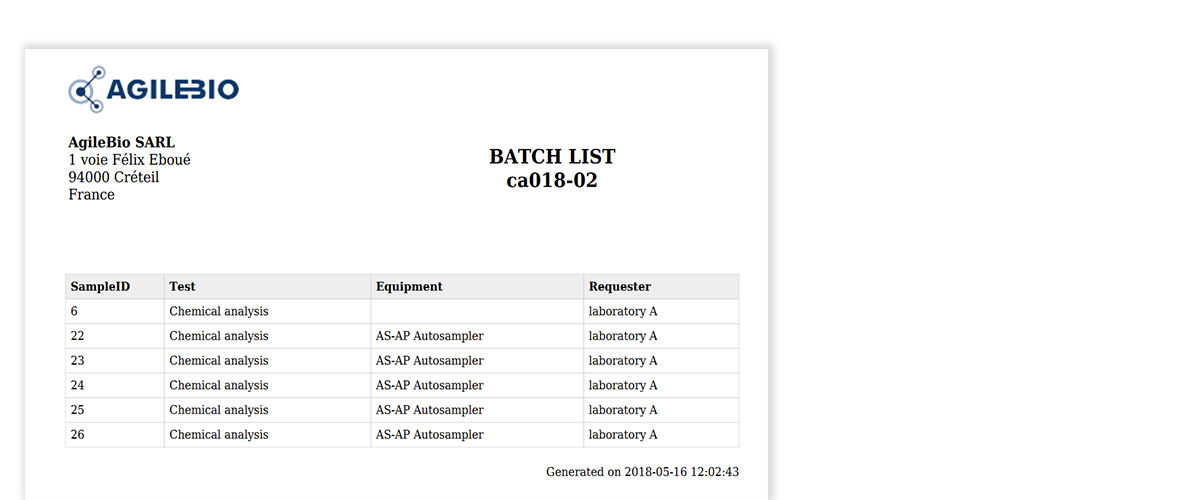Click the empty Equipment cell of sample 6

coord(477,311)
